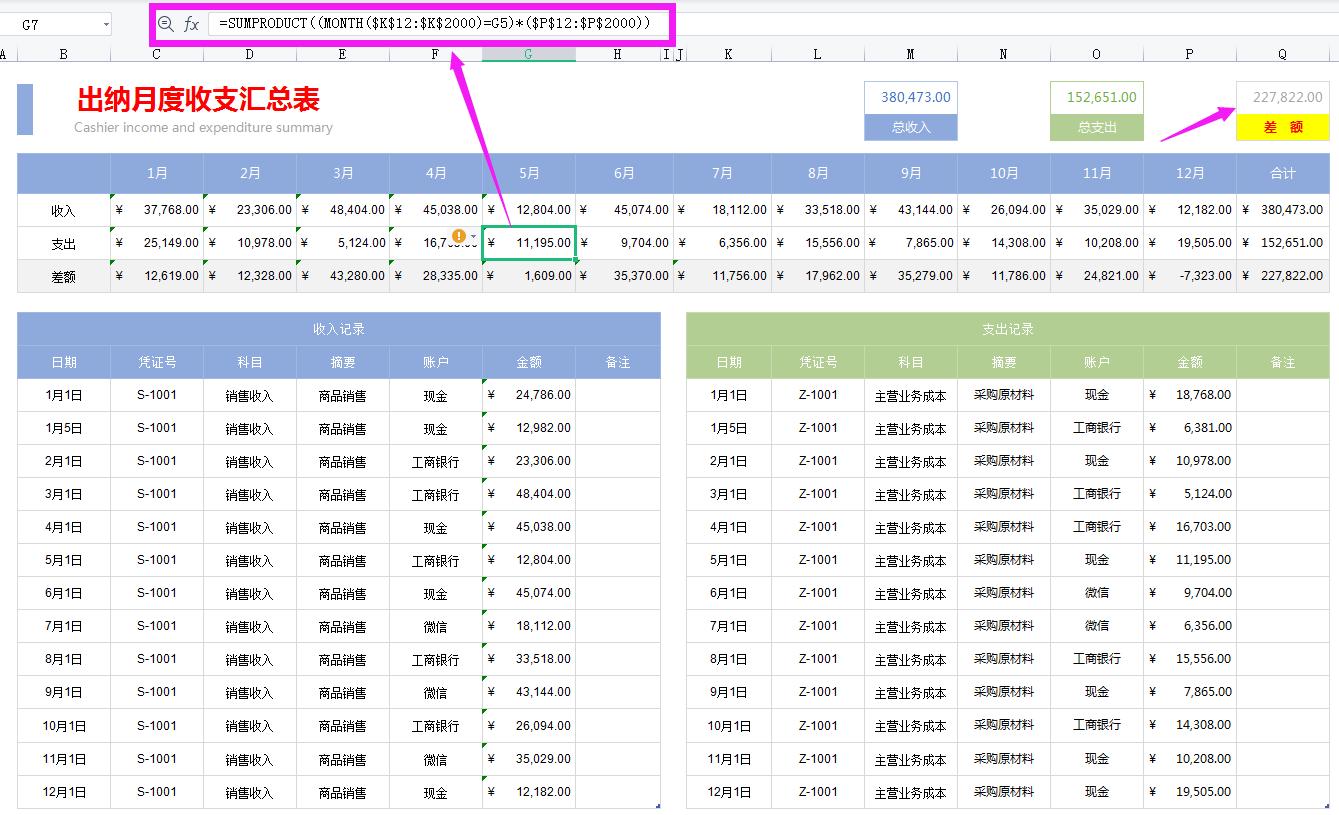Screen dimensions: 1339x815
Task: Select the 5月 month header cell
Action: coord(528,173)
